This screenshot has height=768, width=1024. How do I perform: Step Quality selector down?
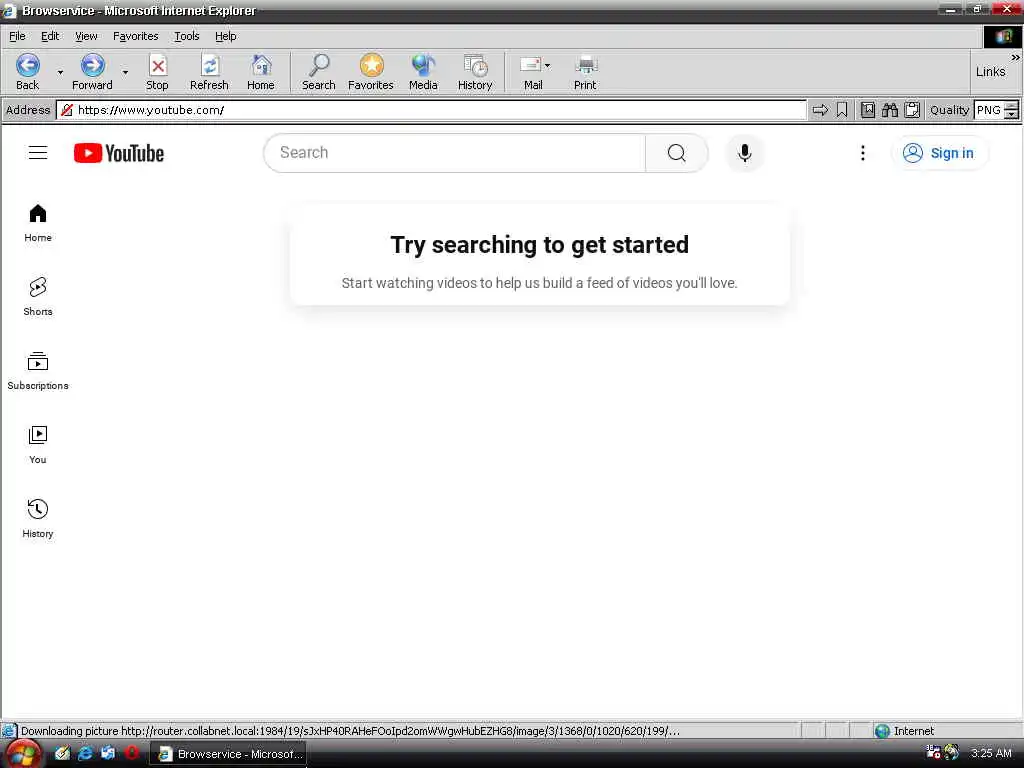coord(1012,114)
